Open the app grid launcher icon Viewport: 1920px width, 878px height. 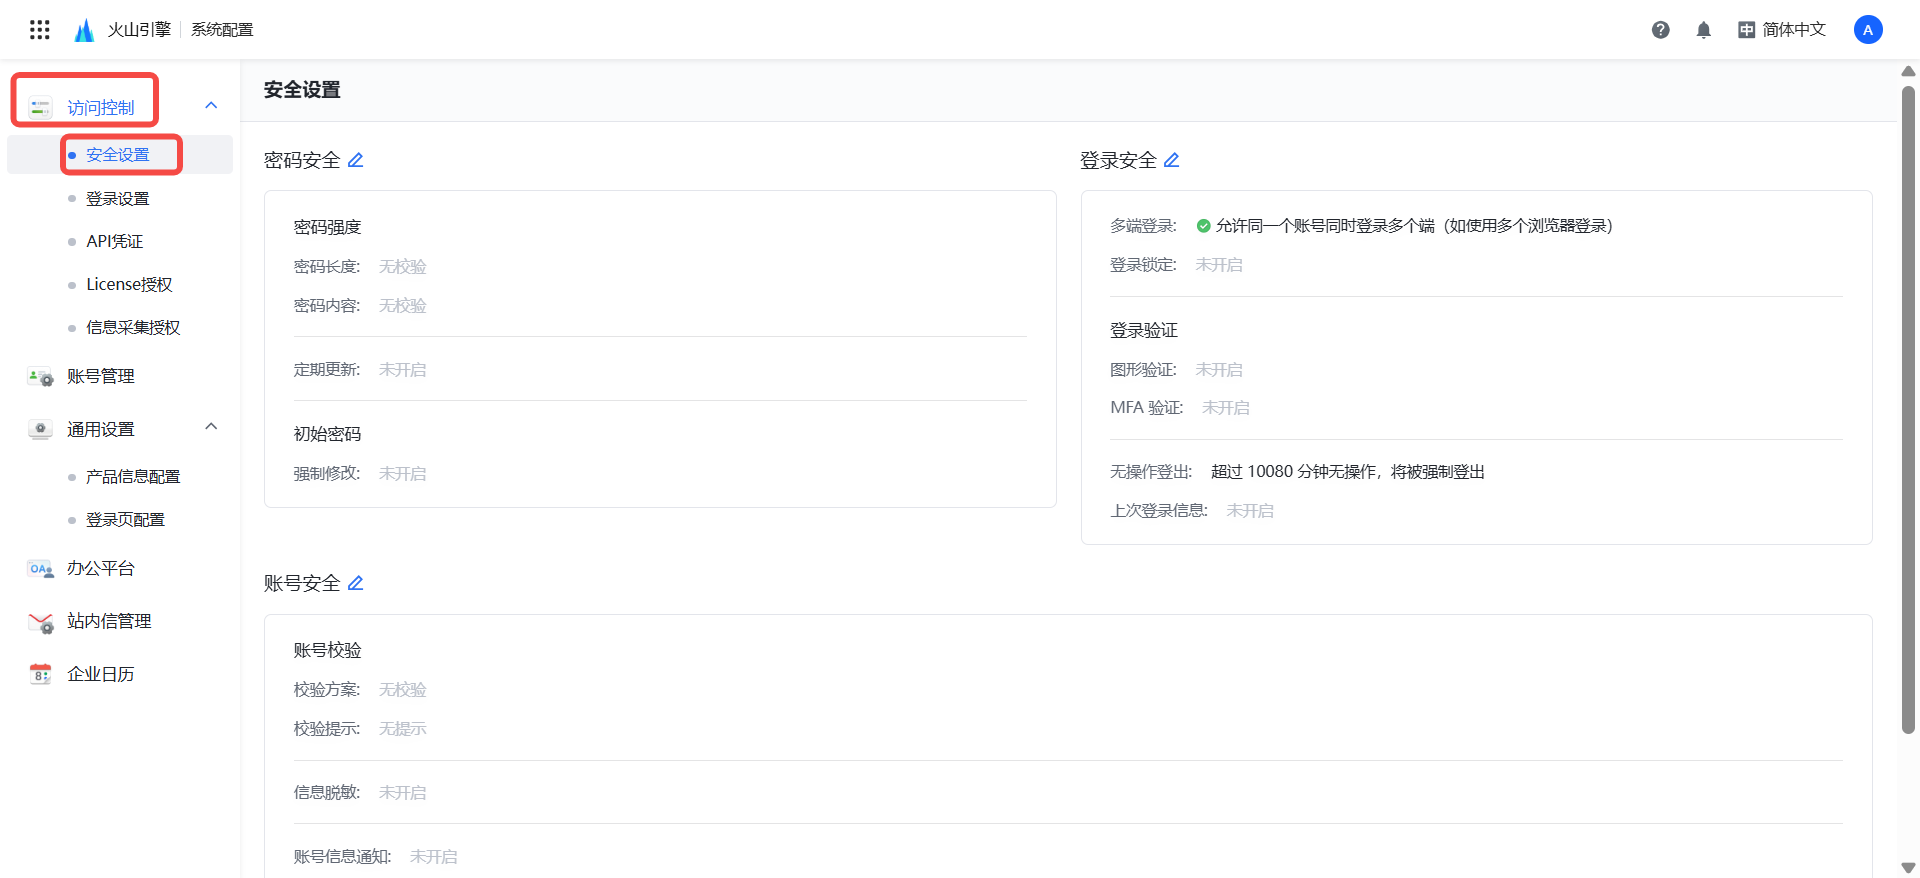click(x=40, y=30)
